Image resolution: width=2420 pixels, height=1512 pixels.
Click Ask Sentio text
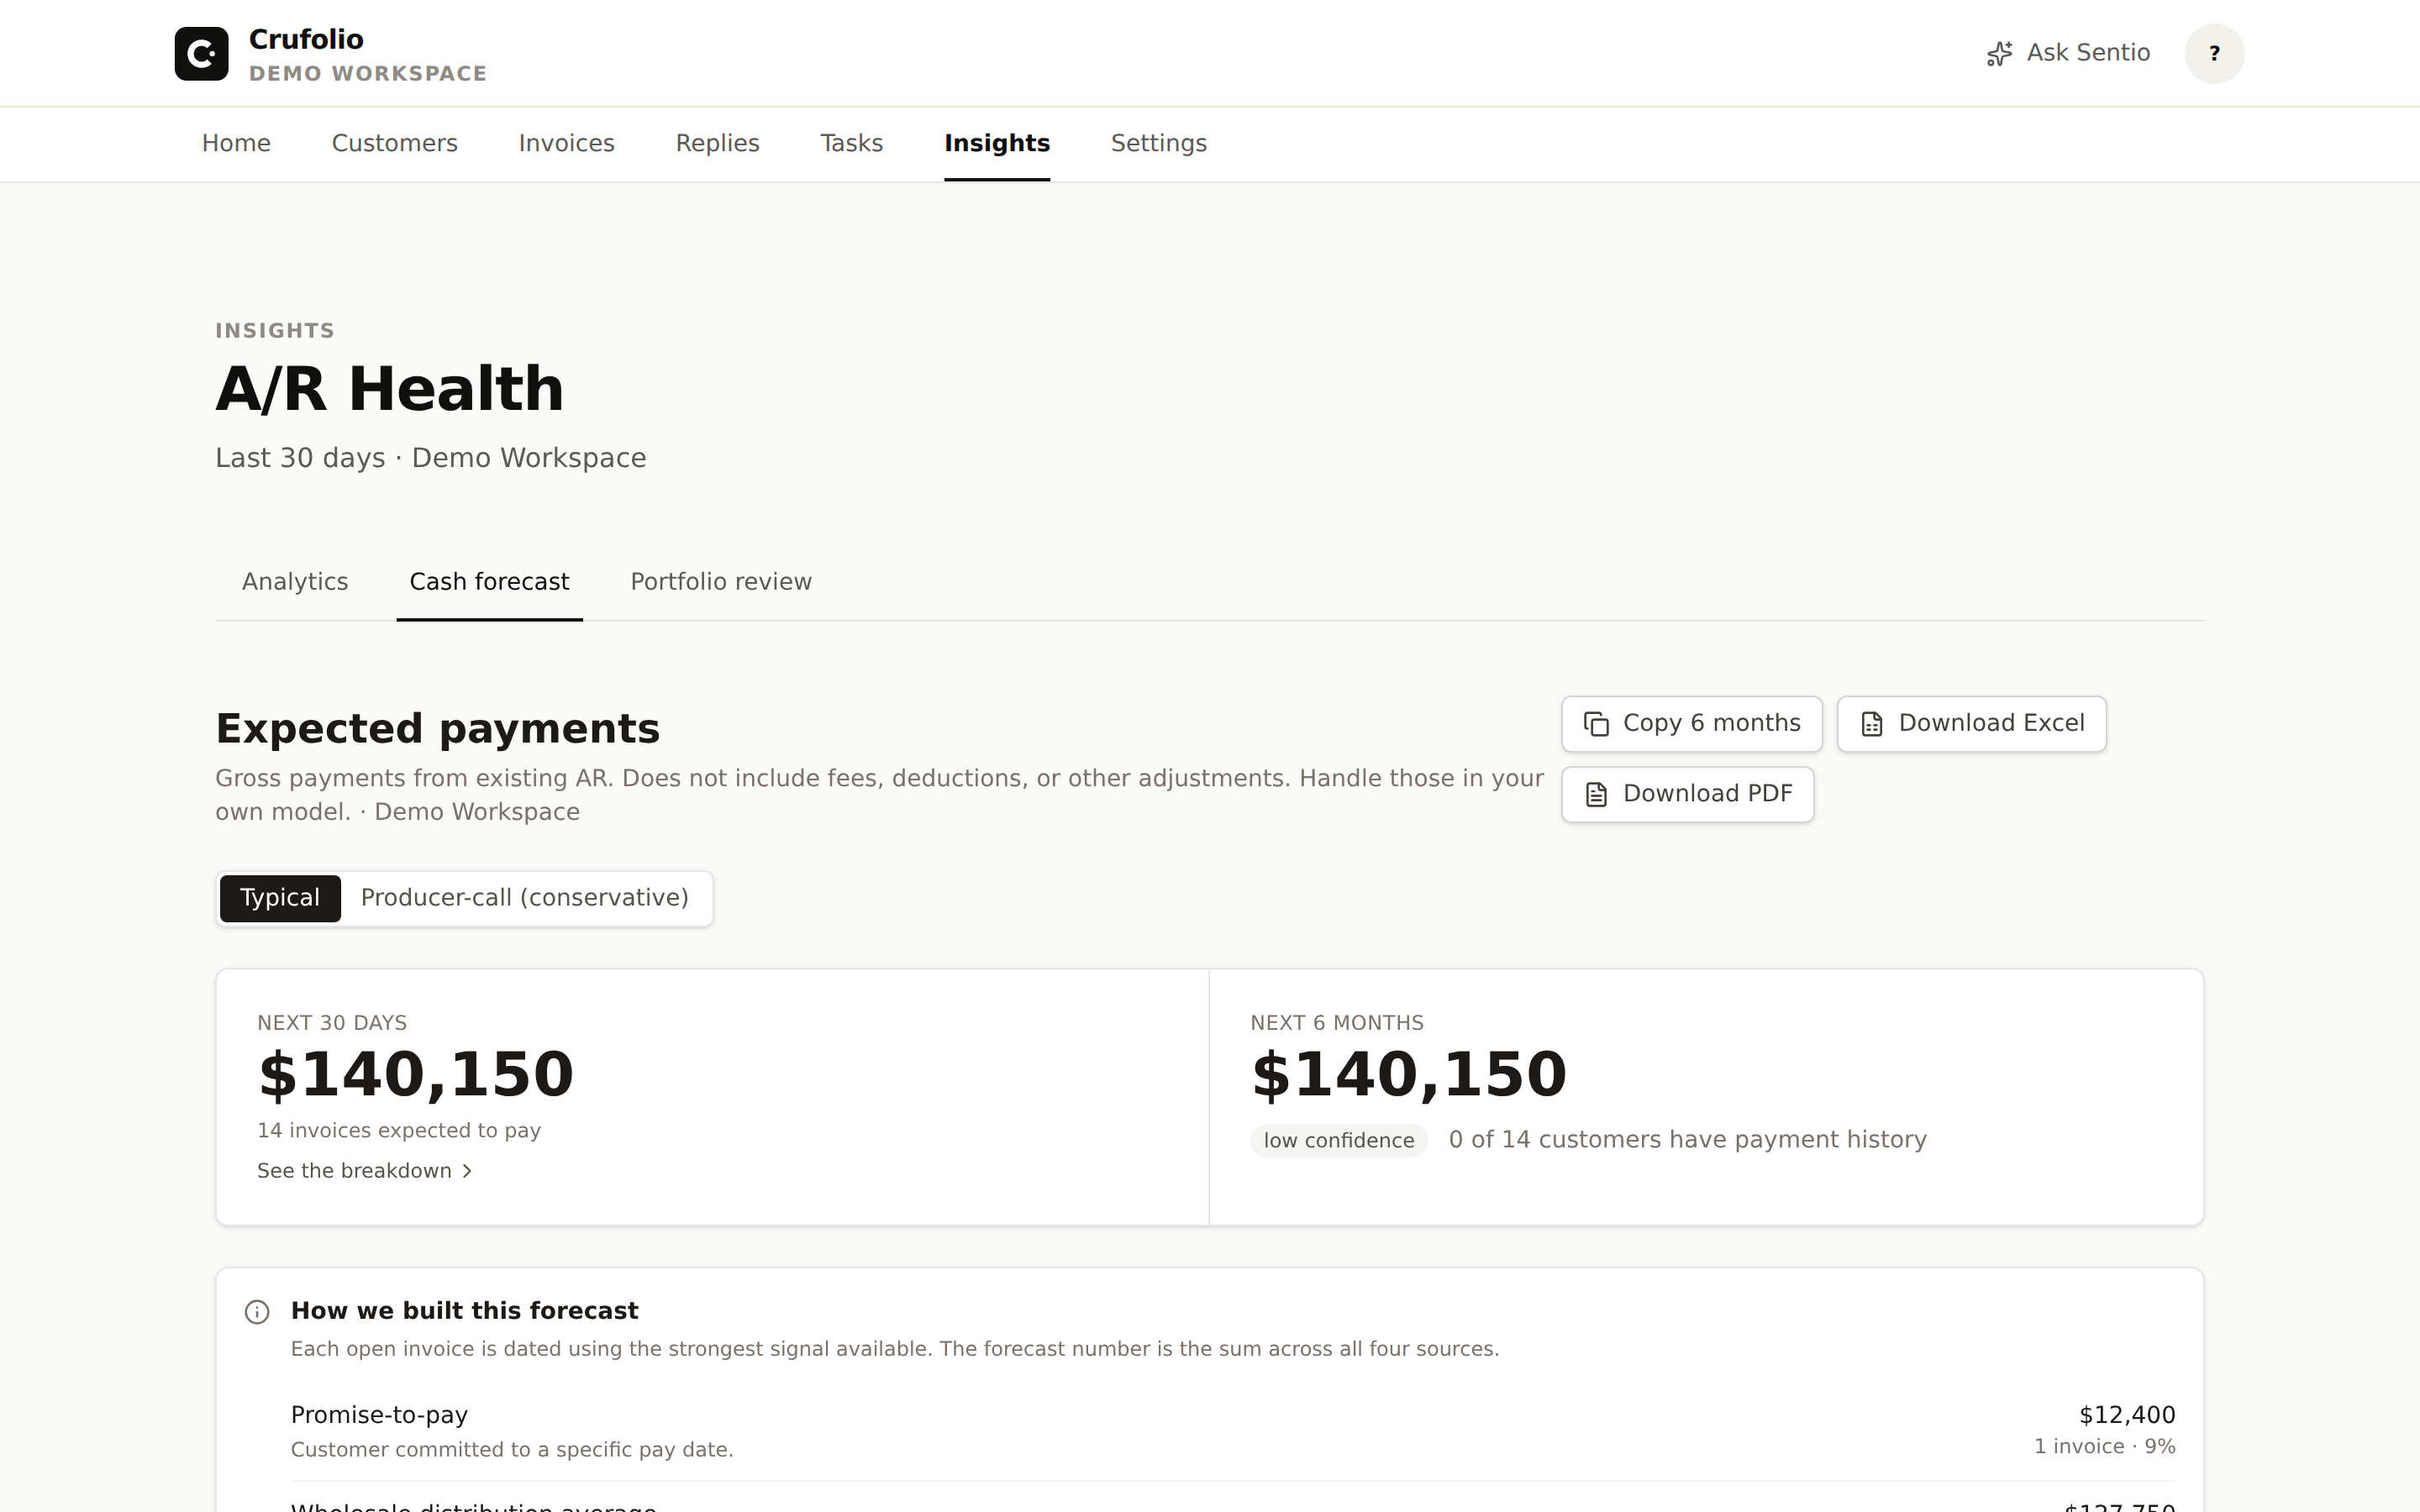2088,53
